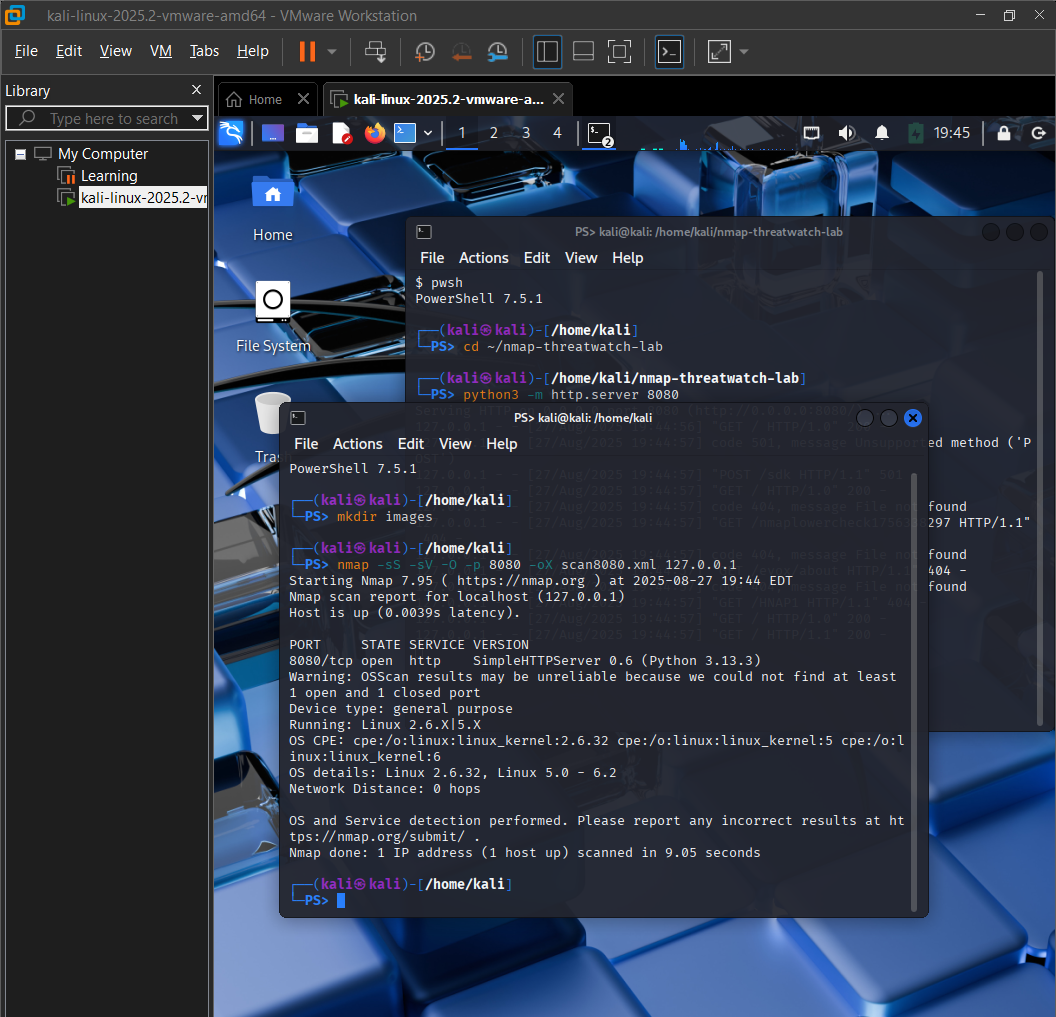Launch Firefox from the Kali panel
This screenshot has height=1017, width=1056.
point(375,133)
